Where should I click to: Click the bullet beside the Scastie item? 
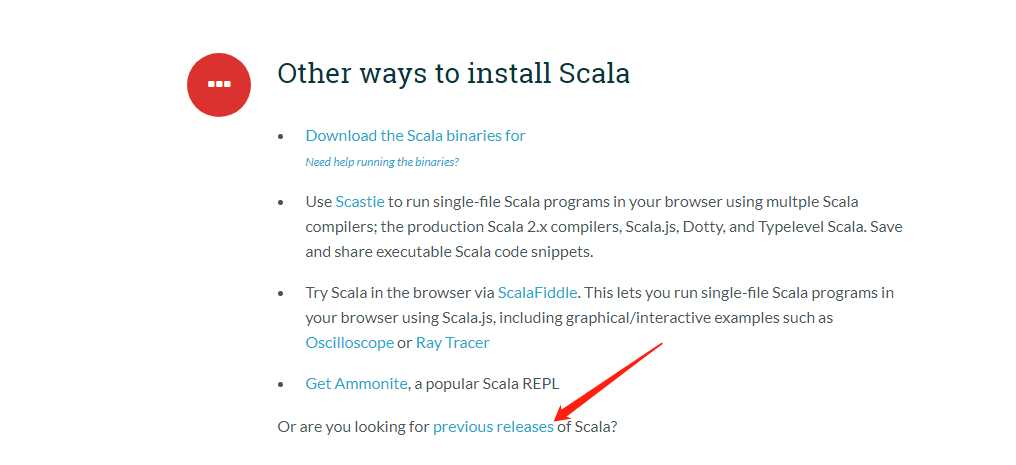(x=281, y=202)
